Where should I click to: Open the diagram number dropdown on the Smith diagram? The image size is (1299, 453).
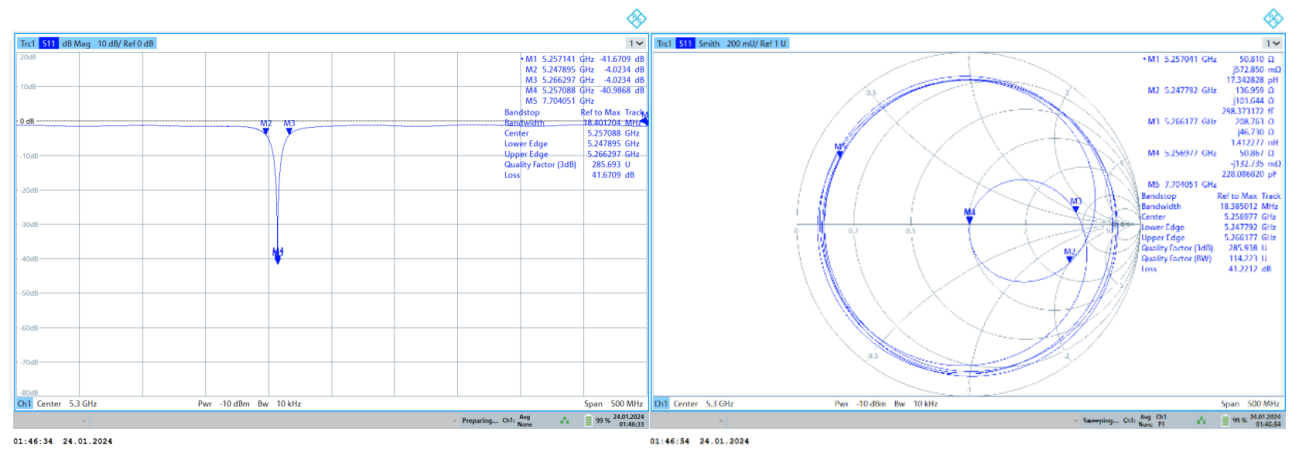click(x=1272, y=44)
